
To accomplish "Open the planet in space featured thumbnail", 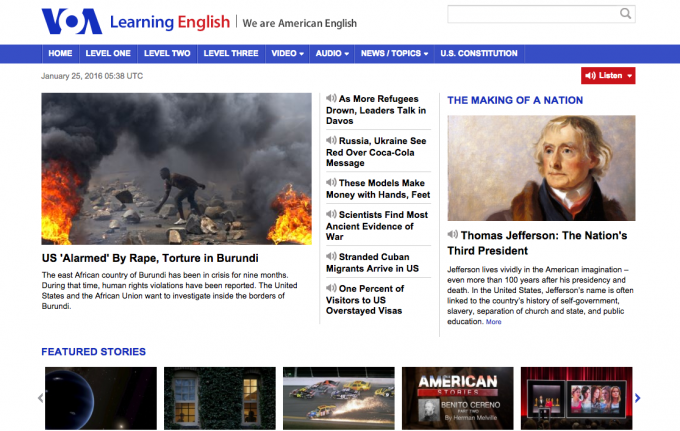I will tap(101, 398).
